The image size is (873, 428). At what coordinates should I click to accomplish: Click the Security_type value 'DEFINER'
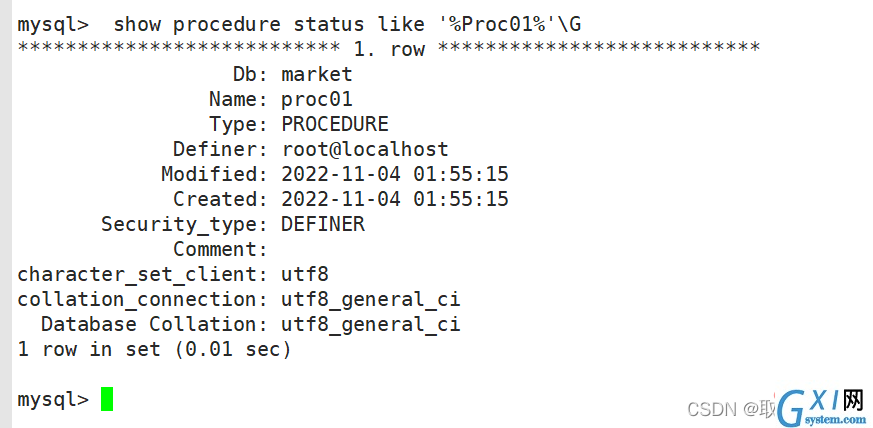click(x=323, y=224)
